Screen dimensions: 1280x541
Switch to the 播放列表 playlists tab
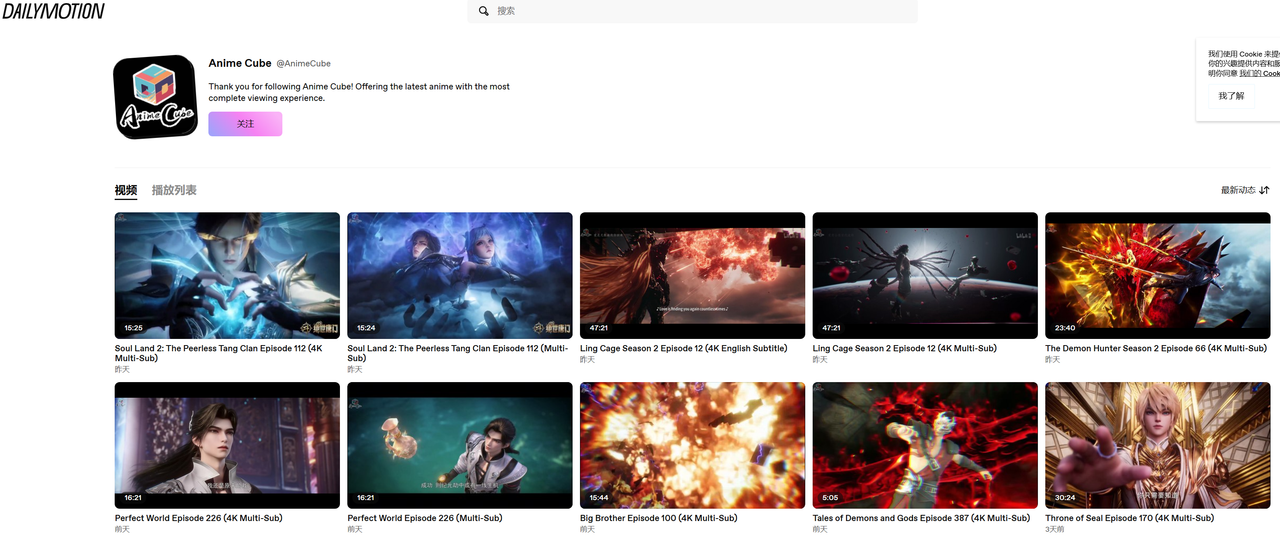(174, 190)
